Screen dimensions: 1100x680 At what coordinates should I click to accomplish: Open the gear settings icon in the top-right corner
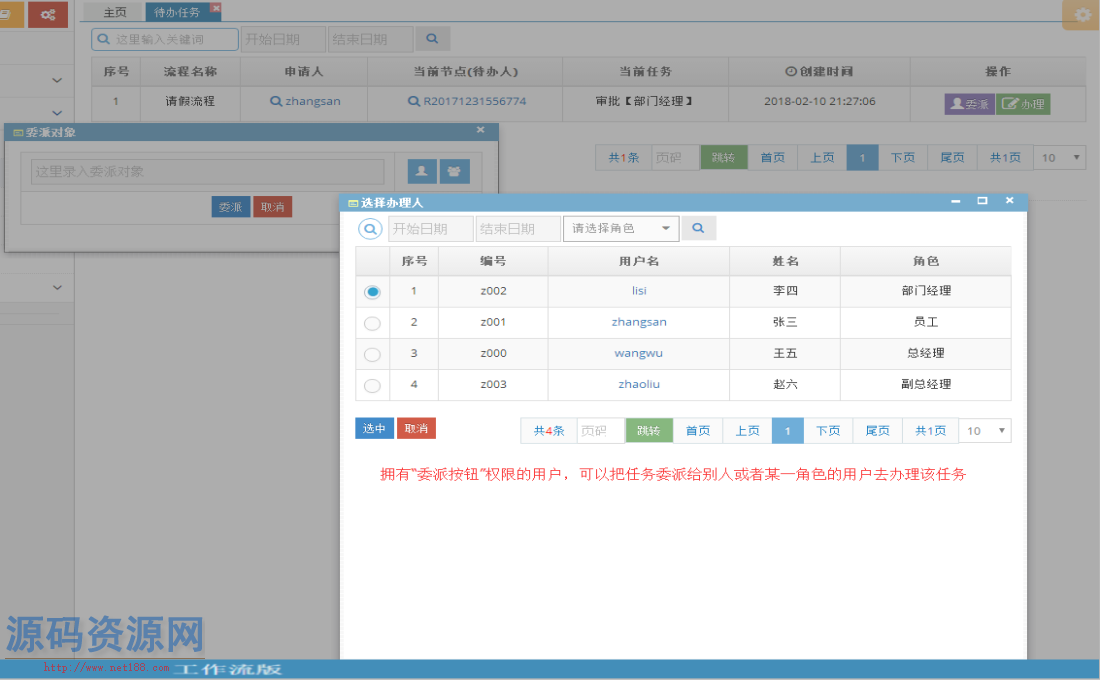pos(1081,15)
